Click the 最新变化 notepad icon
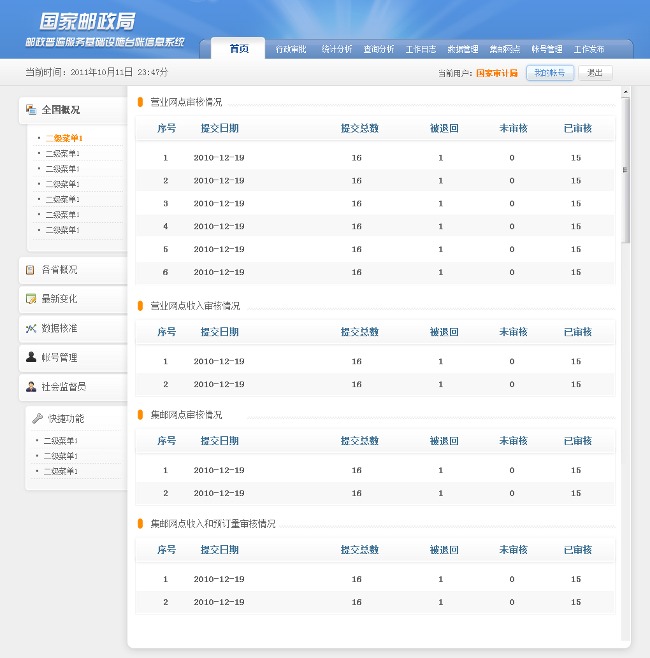The height and width of the screenshot is (658, 650). pyautogui.click(x=31, y=299)
